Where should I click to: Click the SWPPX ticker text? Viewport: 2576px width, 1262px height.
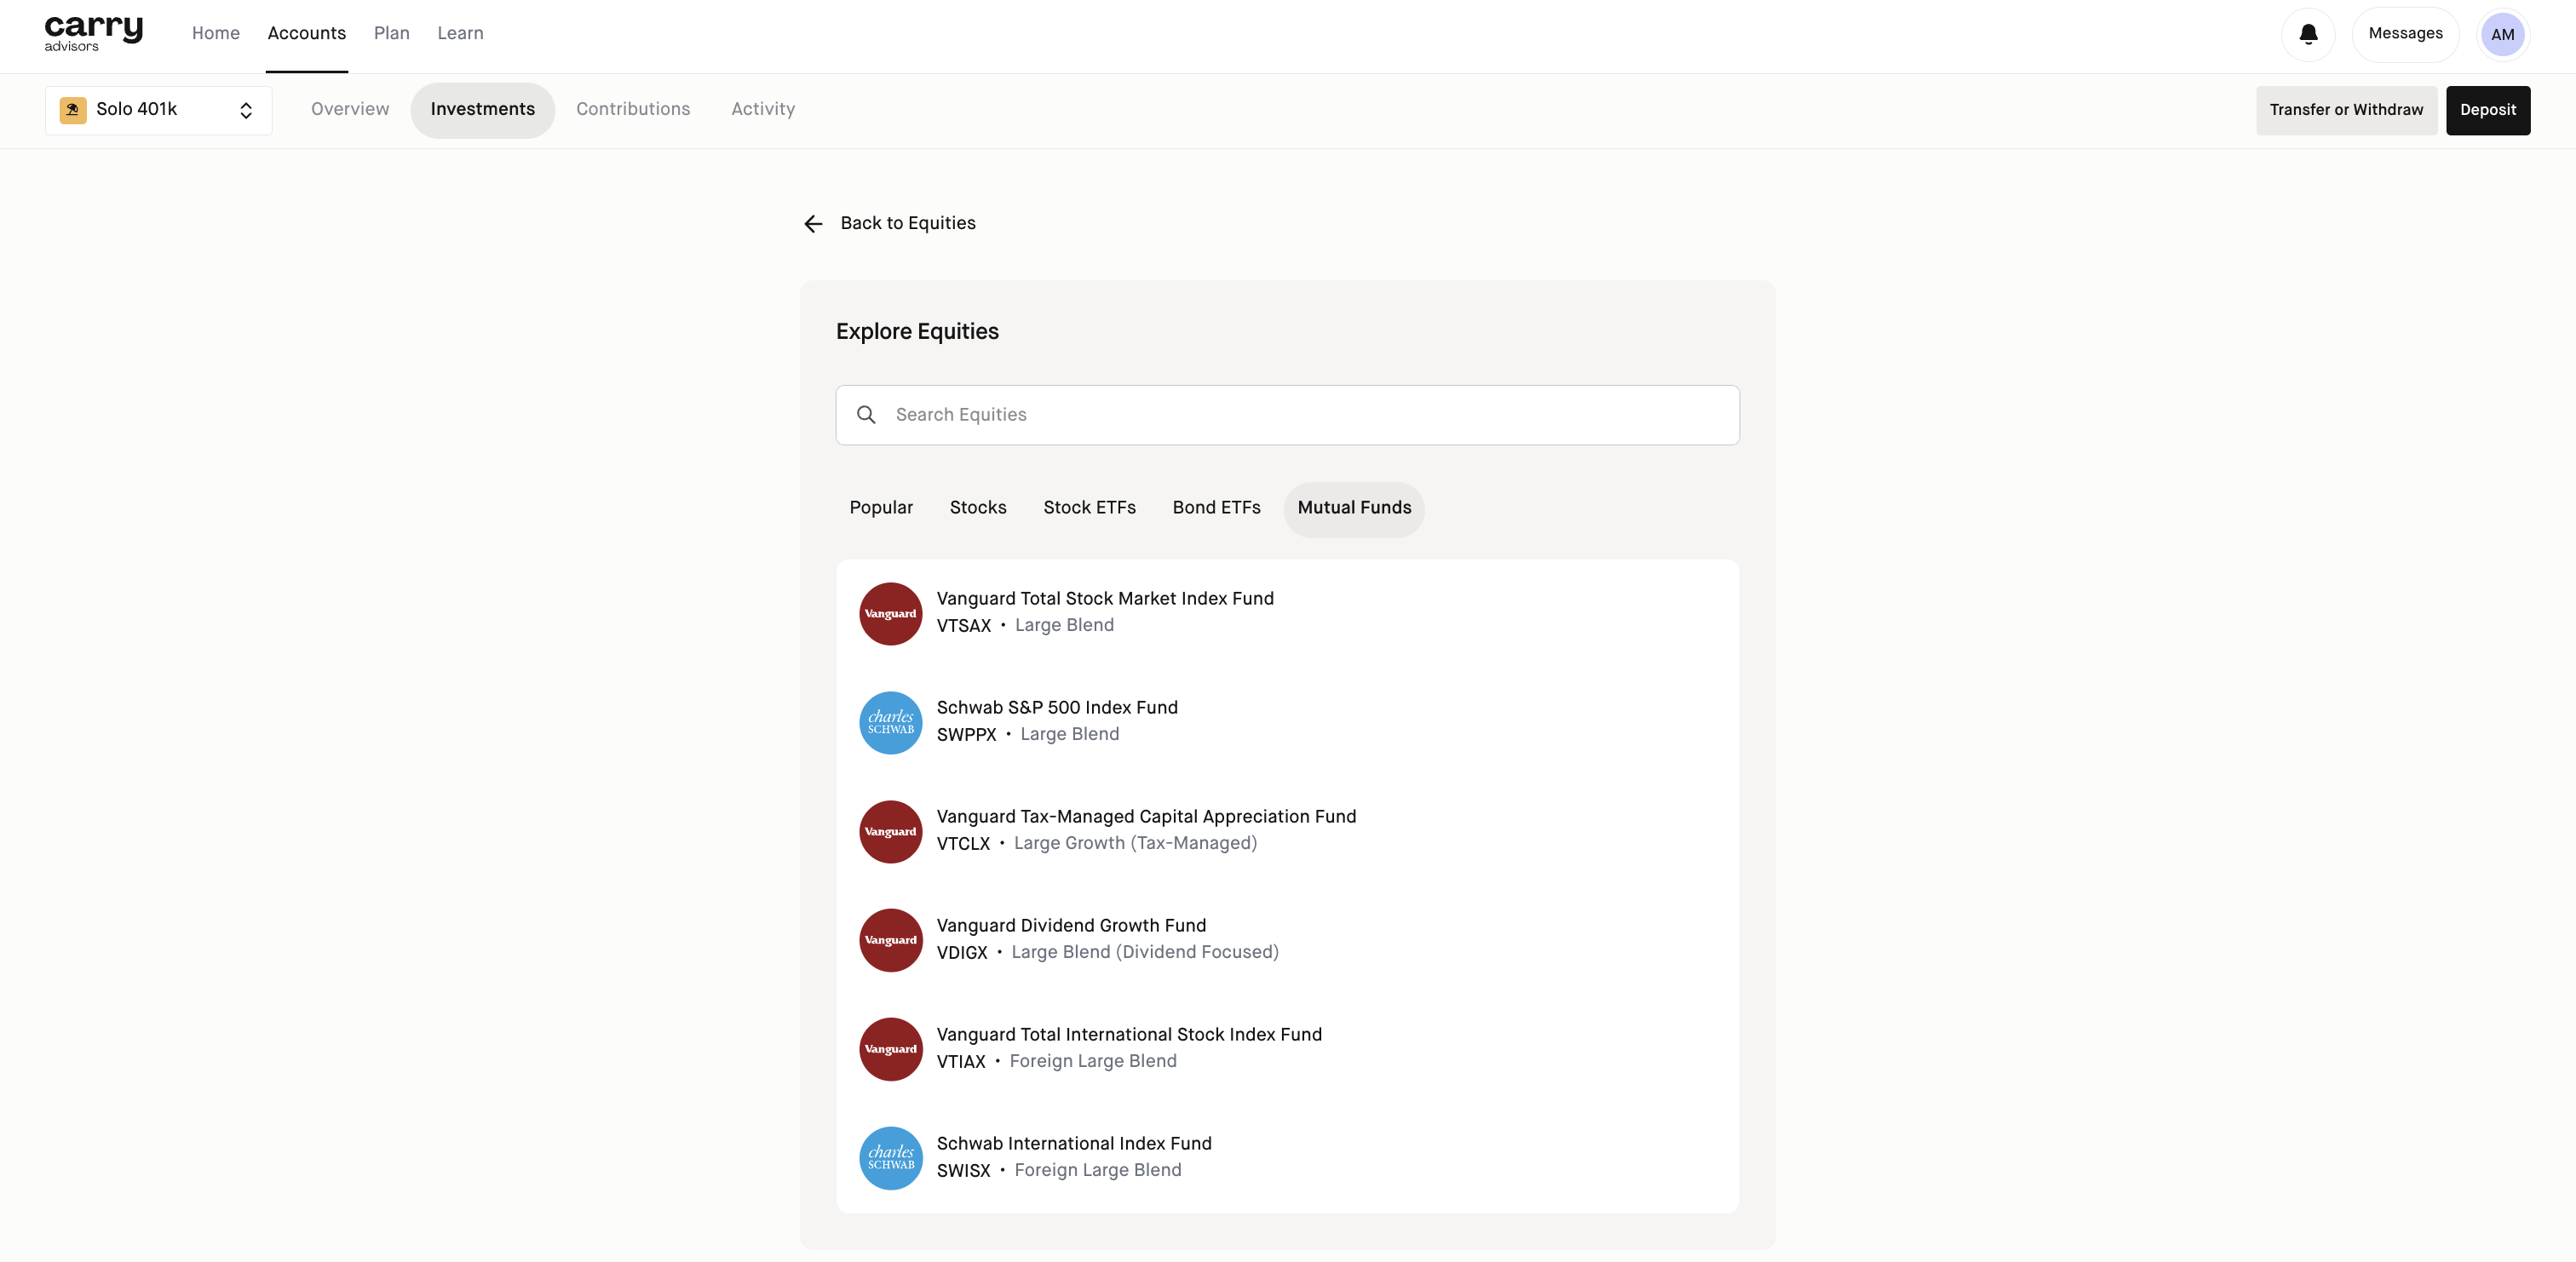click(x=966, y=735)
